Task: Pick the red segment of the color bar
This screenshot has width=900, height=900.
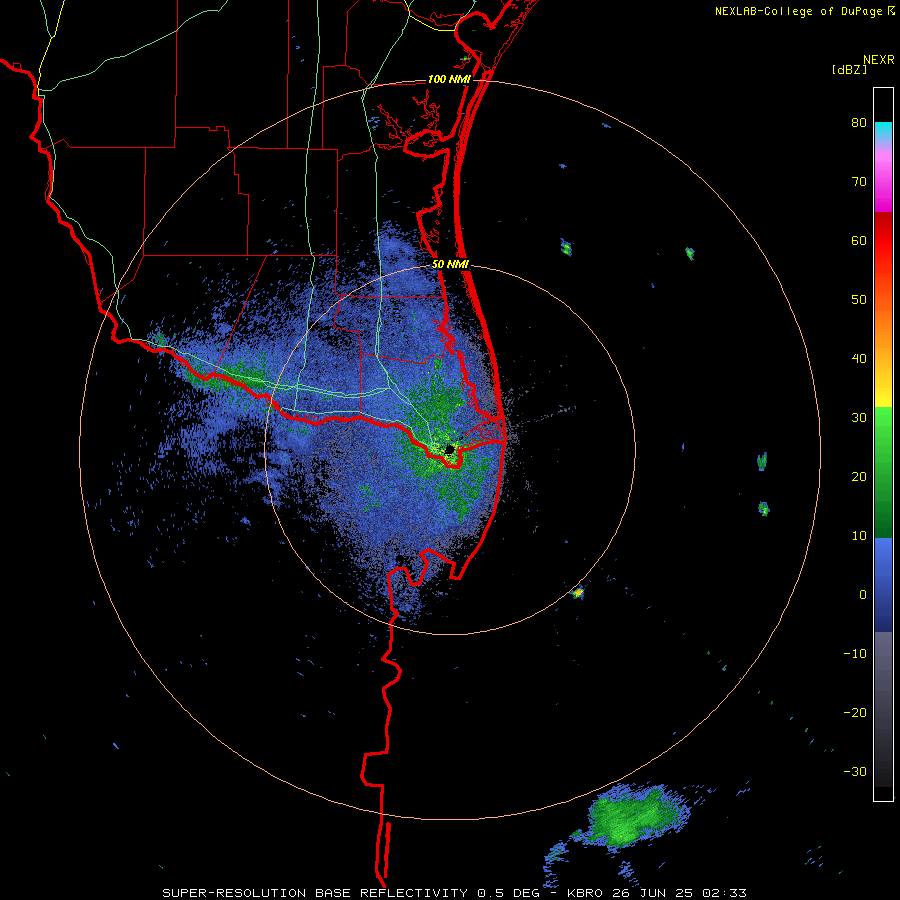Action: [883, 241]
